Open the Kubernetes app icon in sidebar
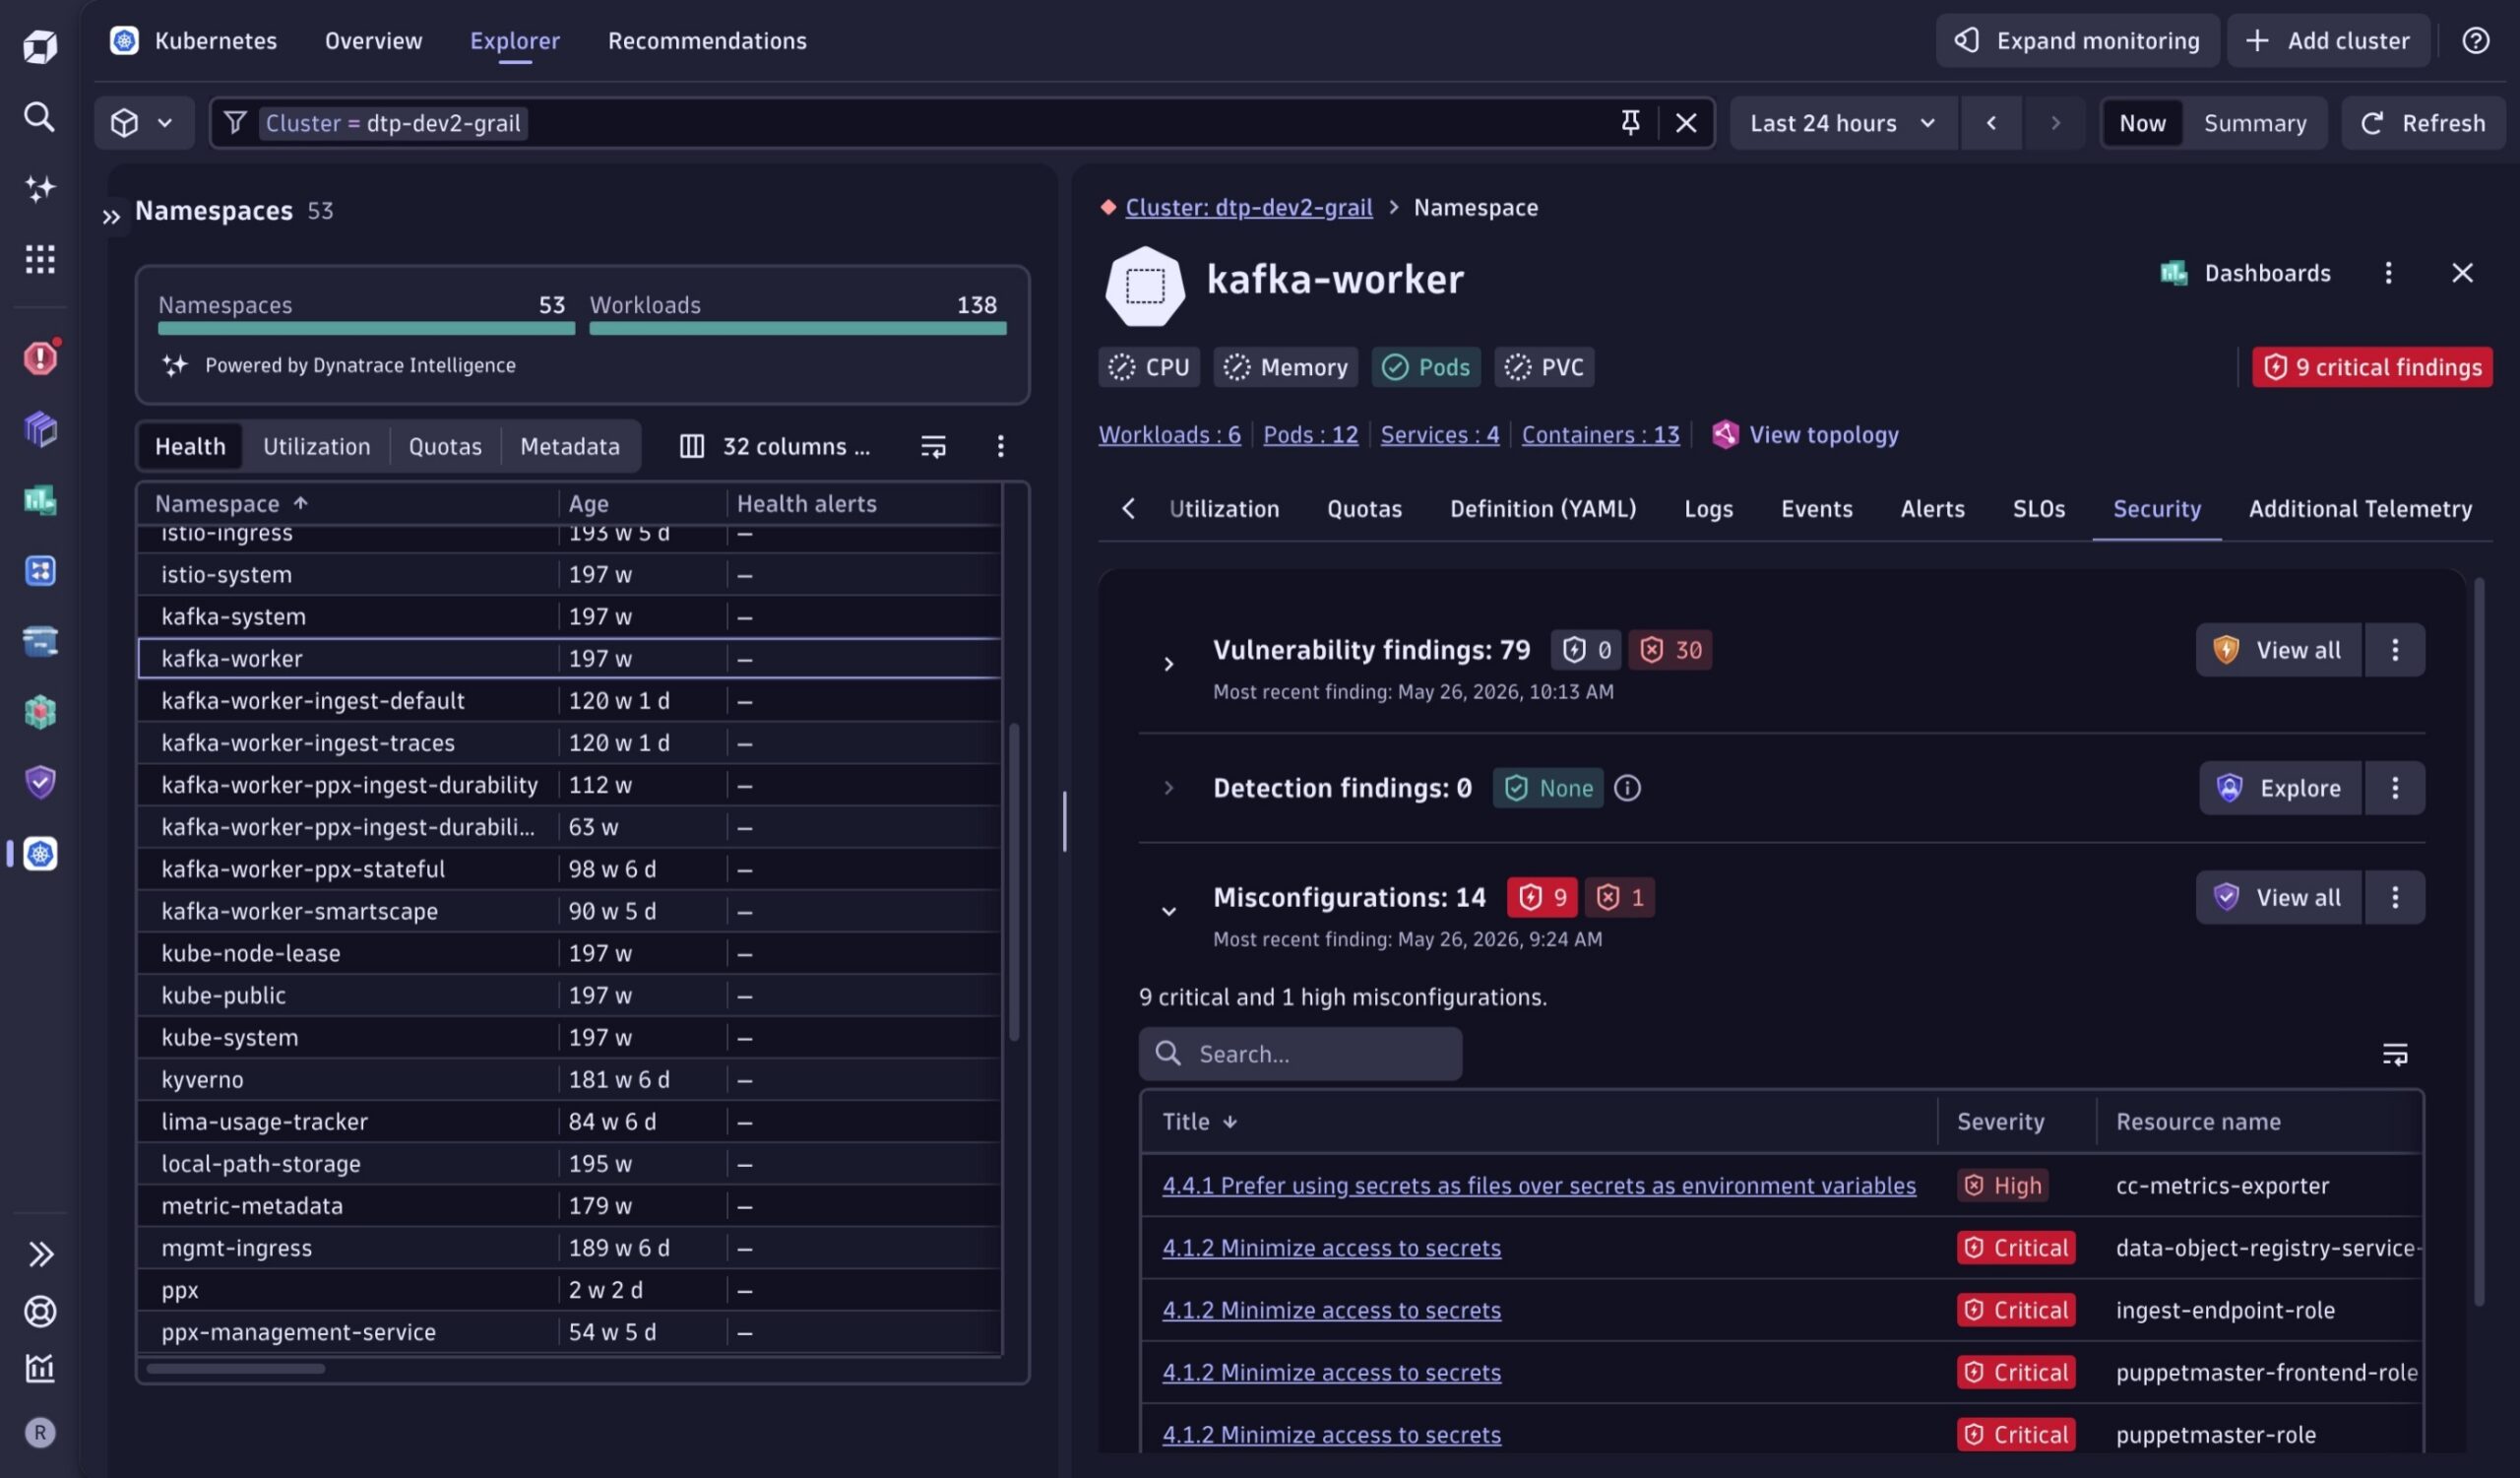The height and width of the screenshot is (1478, 2520). point(40,853)
